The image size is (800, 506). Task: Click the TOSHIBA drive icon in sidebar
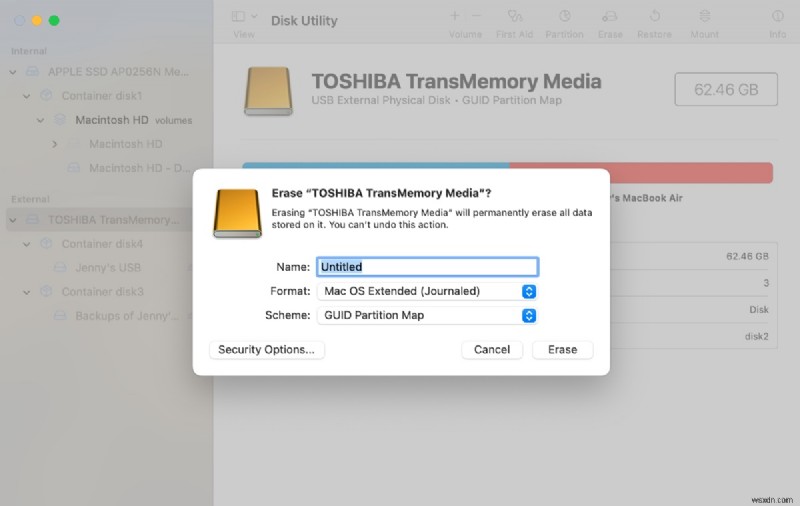pos(33,220)
